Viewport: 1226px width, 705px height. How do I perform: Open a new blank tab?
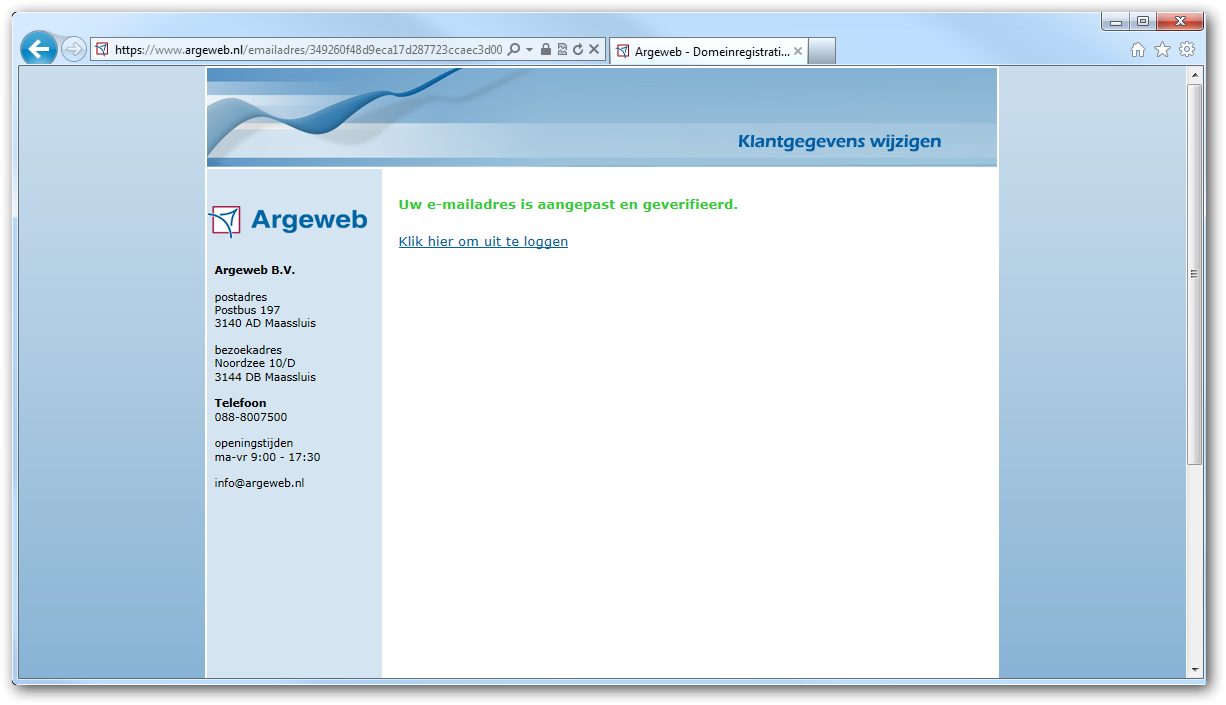tap(821, 51)
